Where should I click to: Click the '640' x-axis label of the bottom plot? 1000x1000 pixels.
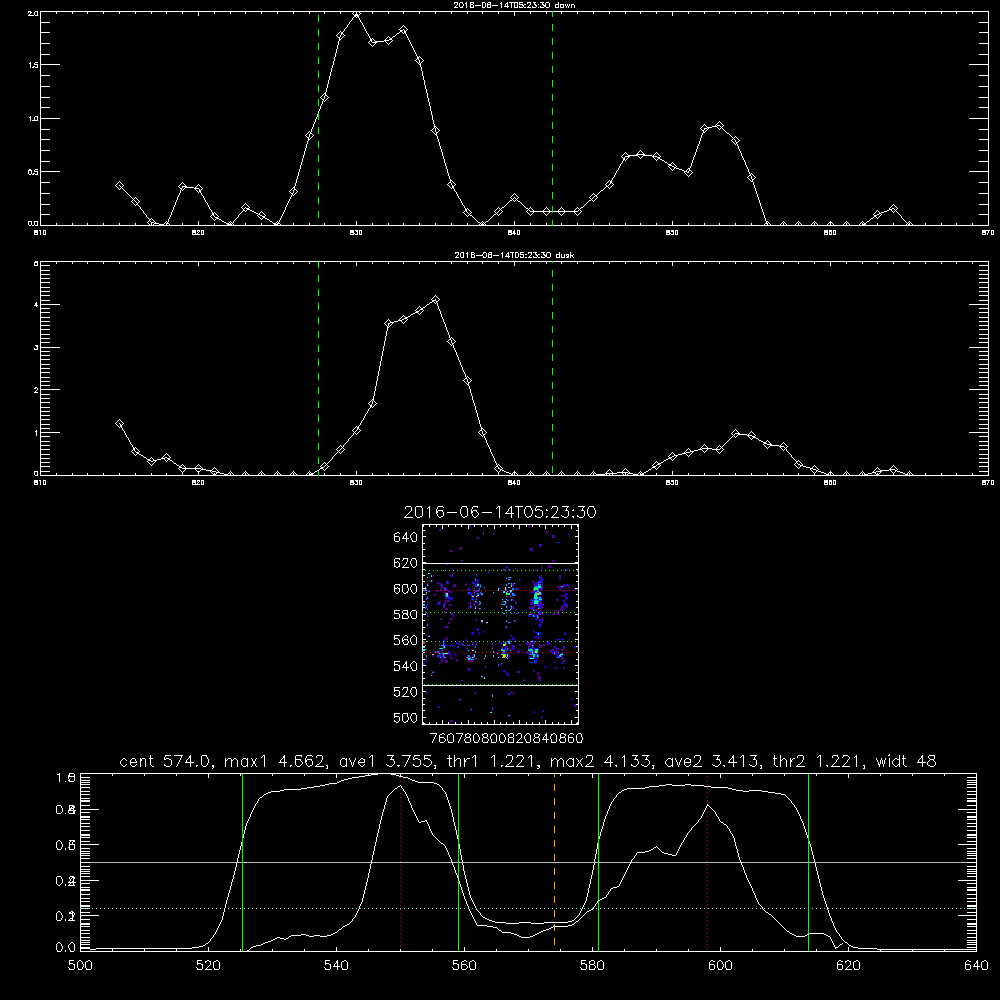pos(976,966)
